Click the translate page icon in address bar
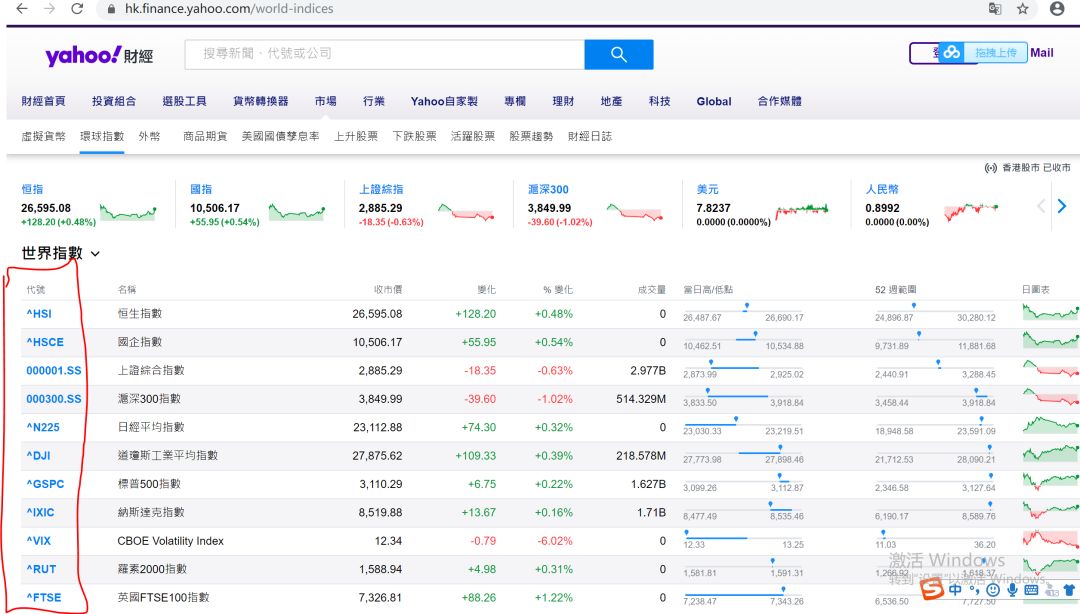 (995, 8)
